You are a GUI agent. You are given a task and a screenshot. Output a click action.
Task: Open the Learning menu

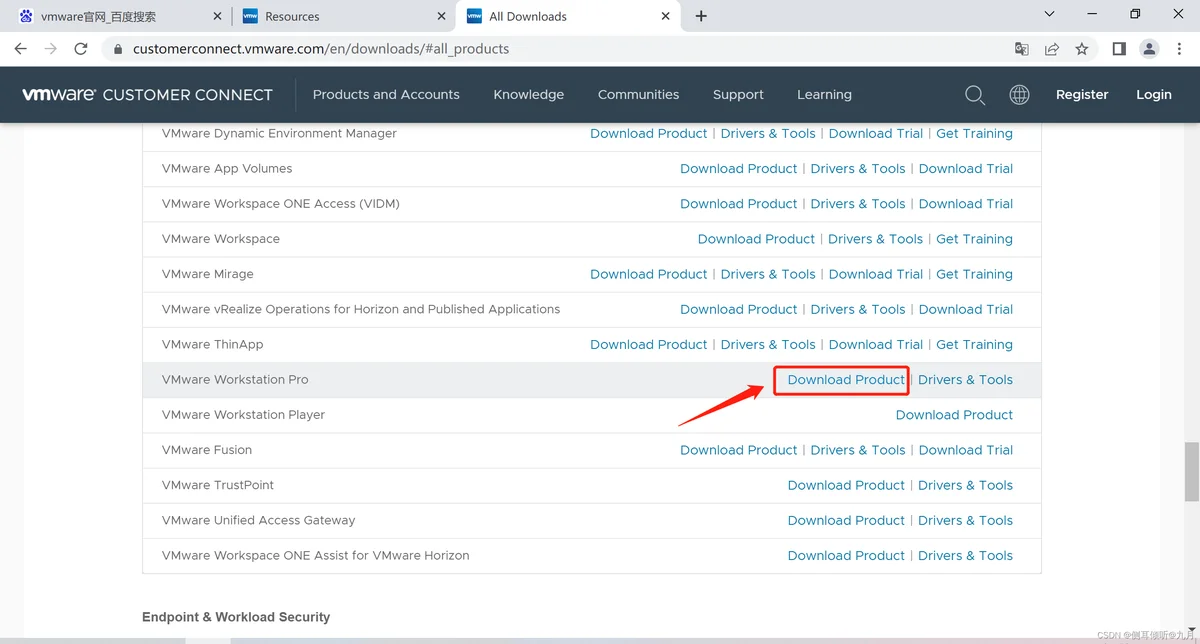(x=824, y=95)
